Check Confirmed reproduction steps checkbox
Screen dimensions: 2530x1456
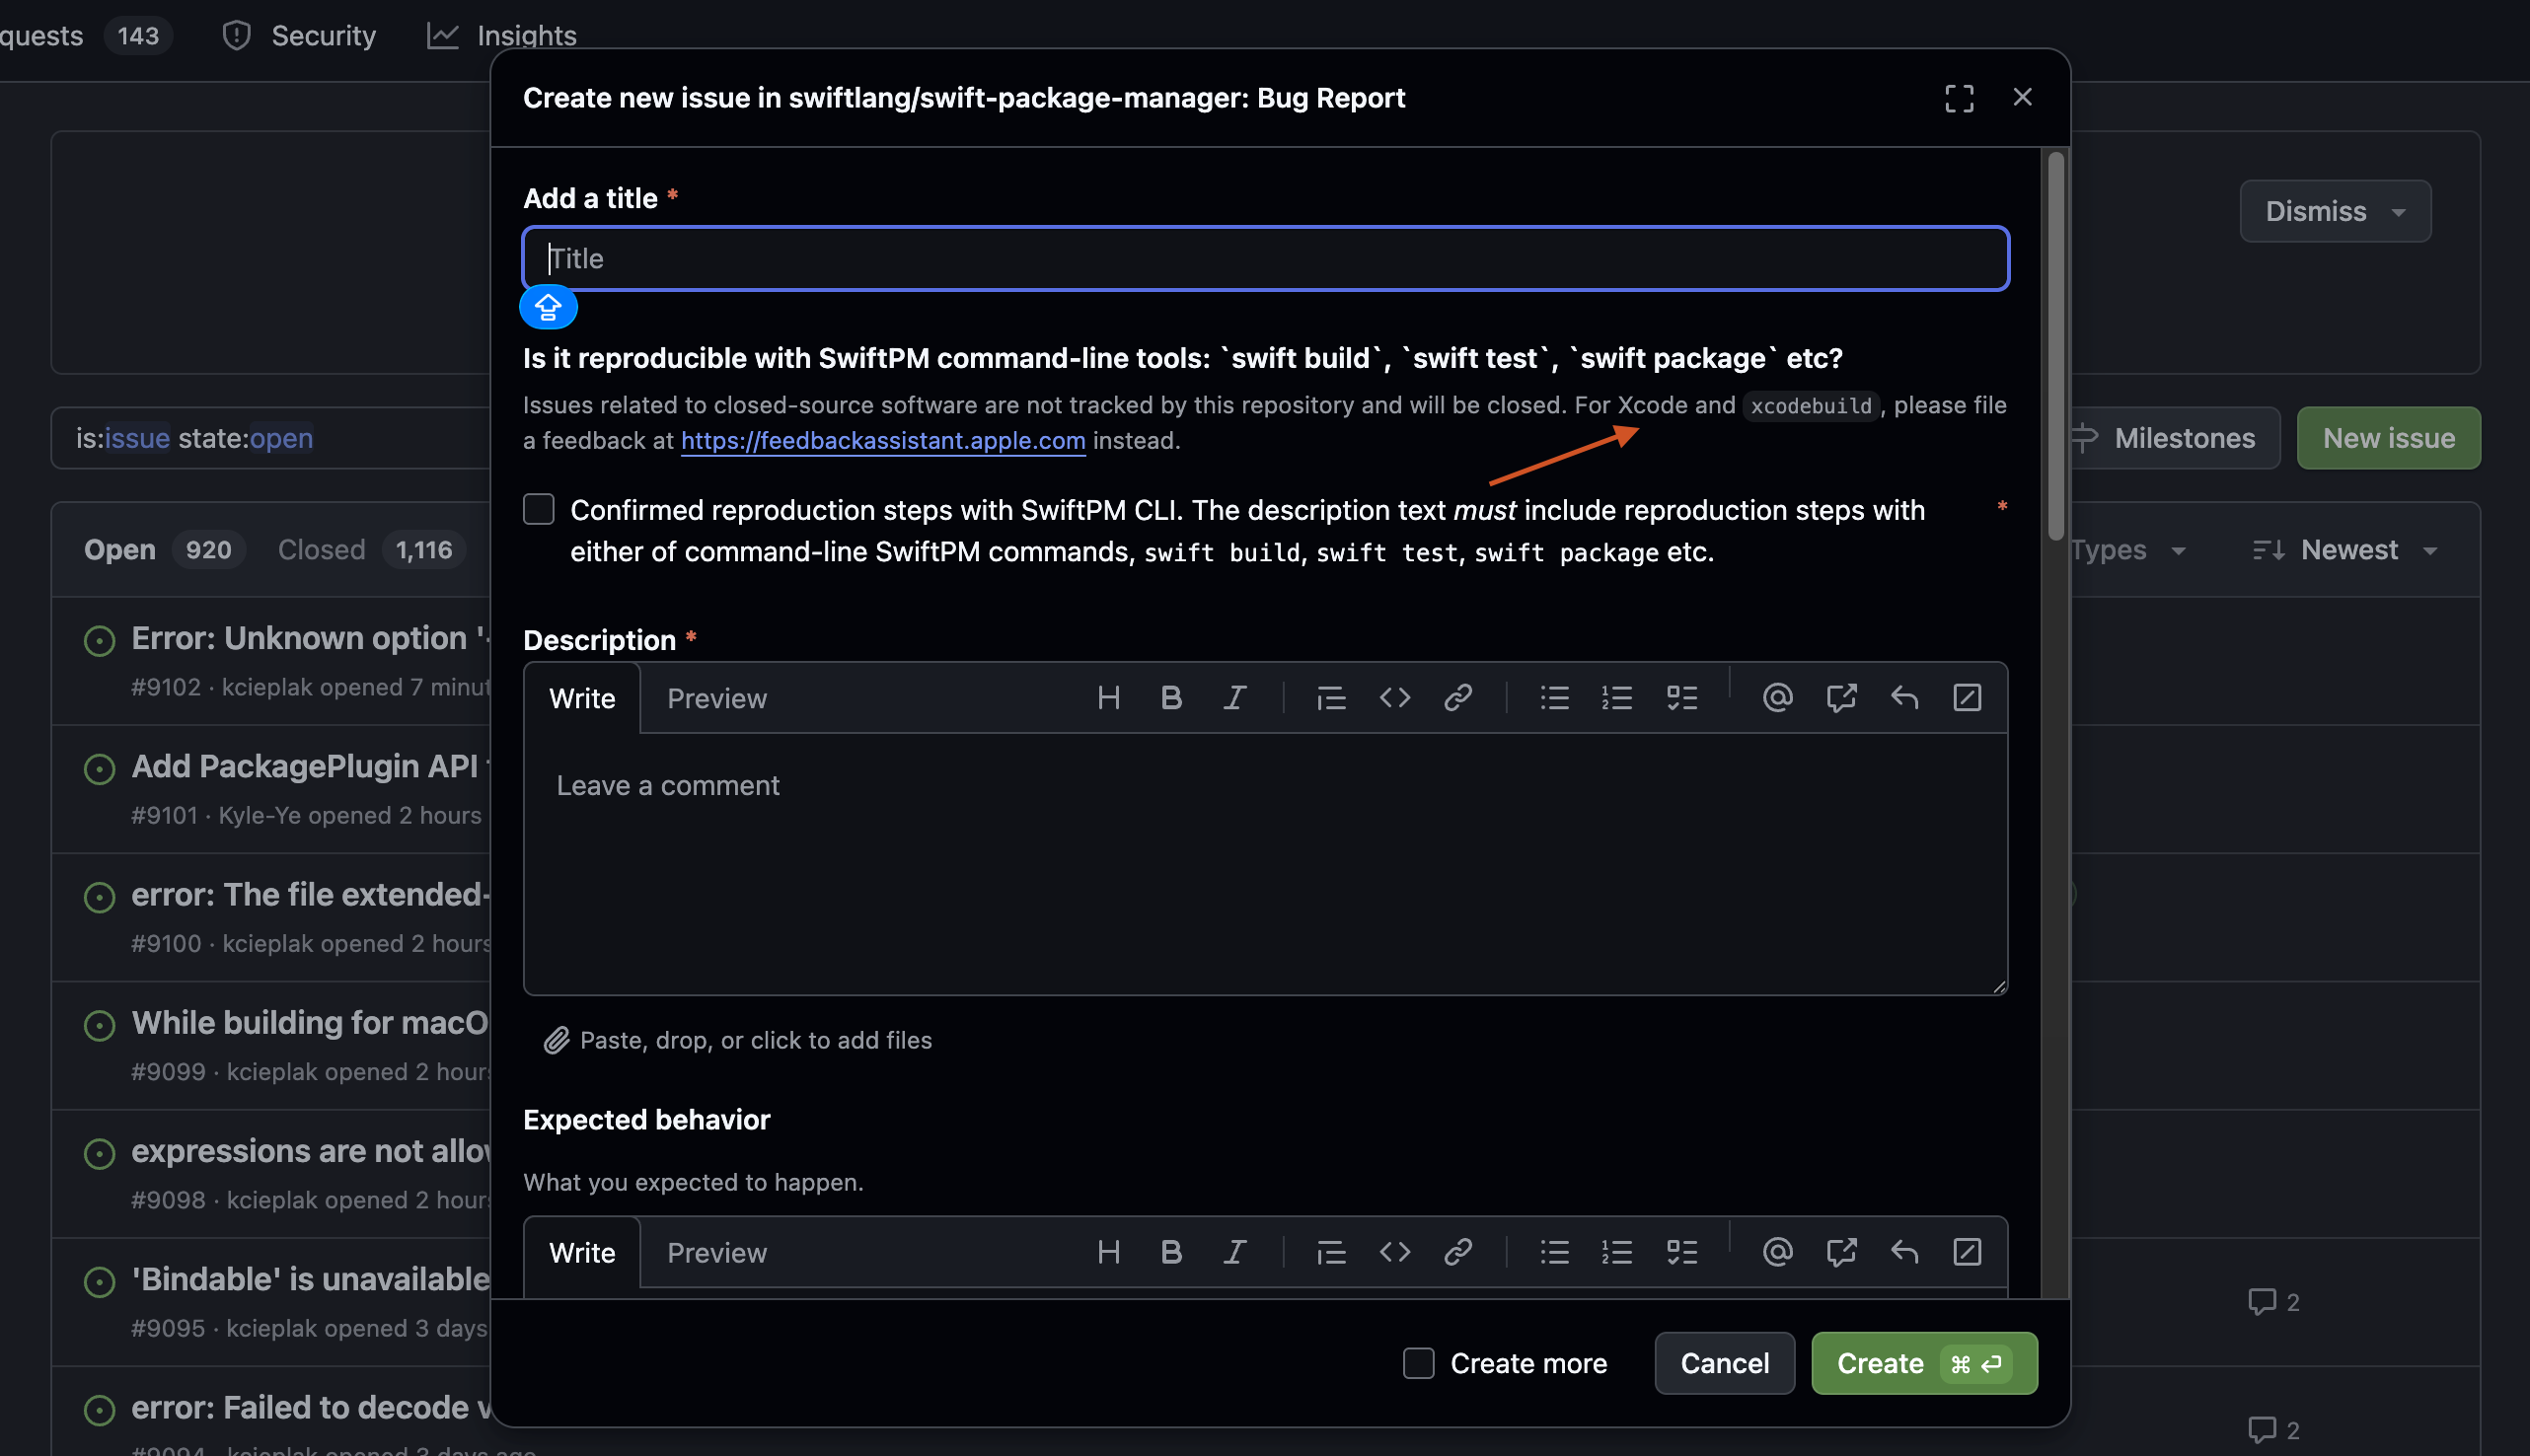pyautogui.click(x=539, y=510)
